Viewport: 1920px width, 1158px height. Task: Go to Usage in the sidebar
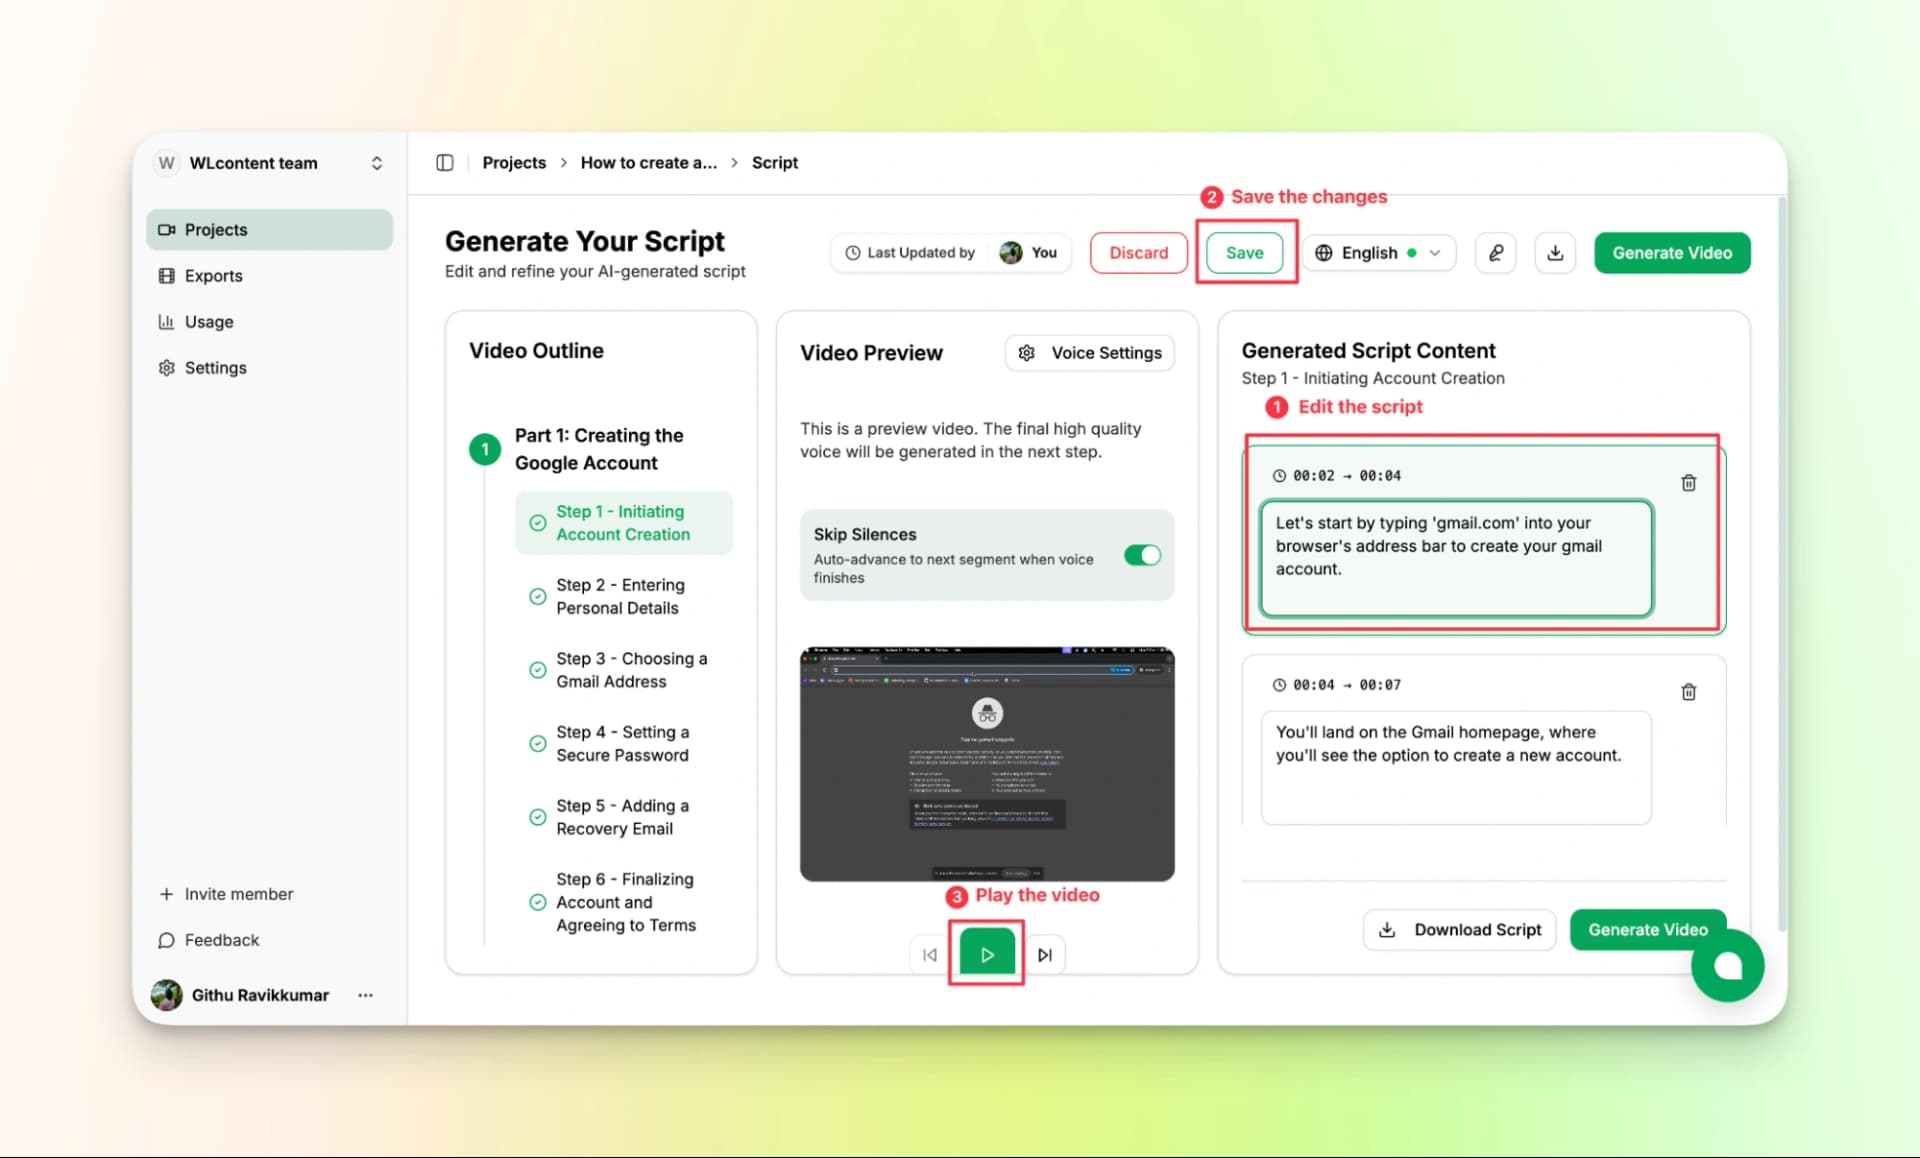click(208, 322)
